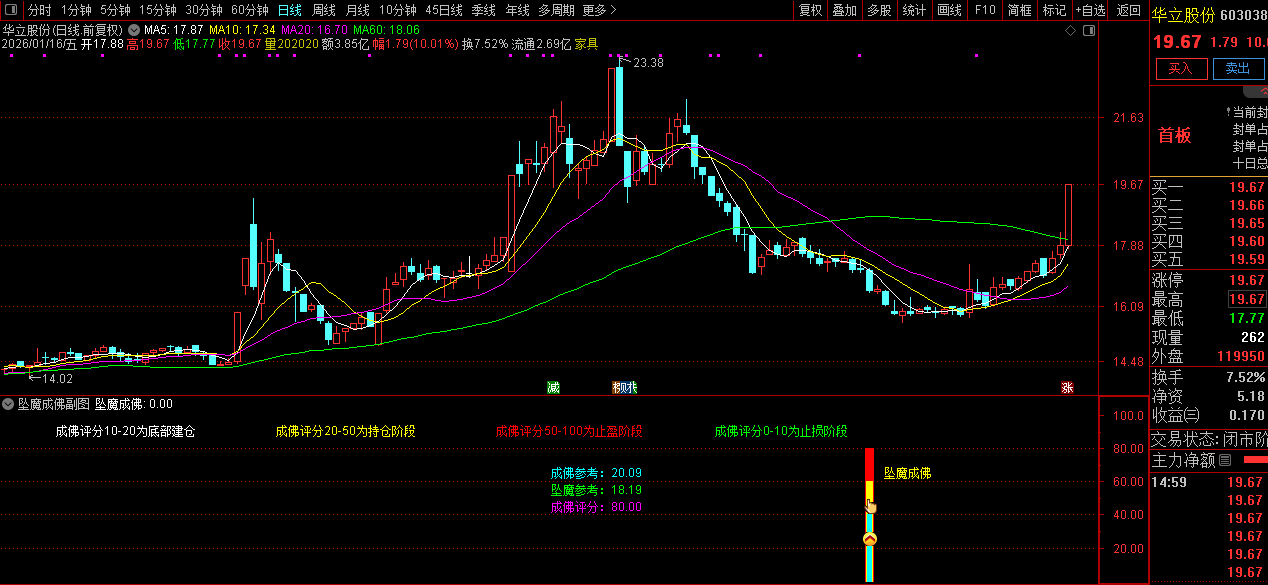
Task: Click the 23.38 high price label
Action: [649, 62]
